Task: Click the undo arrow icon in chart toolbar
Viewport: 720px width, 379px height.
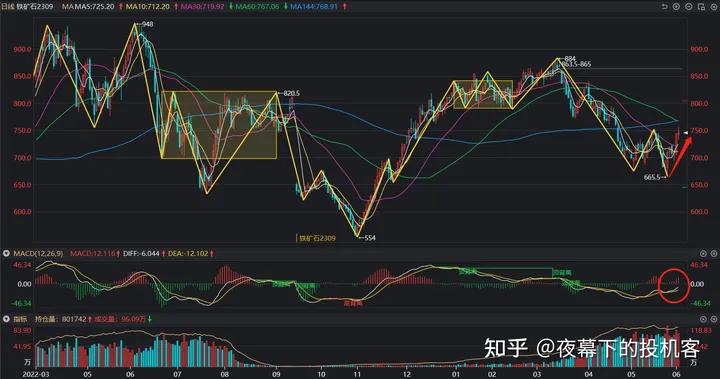Action: 664,6
